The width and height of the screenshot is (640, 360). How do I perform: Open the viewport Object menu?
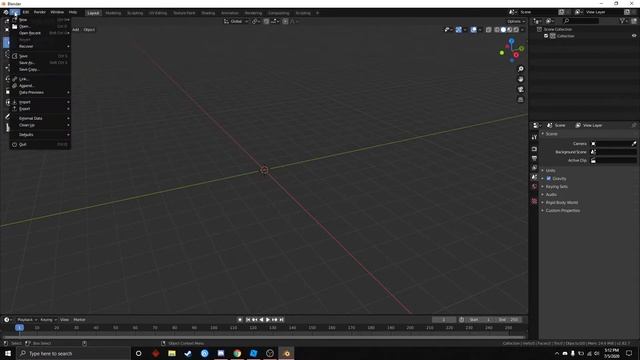[x=89, y=30]
